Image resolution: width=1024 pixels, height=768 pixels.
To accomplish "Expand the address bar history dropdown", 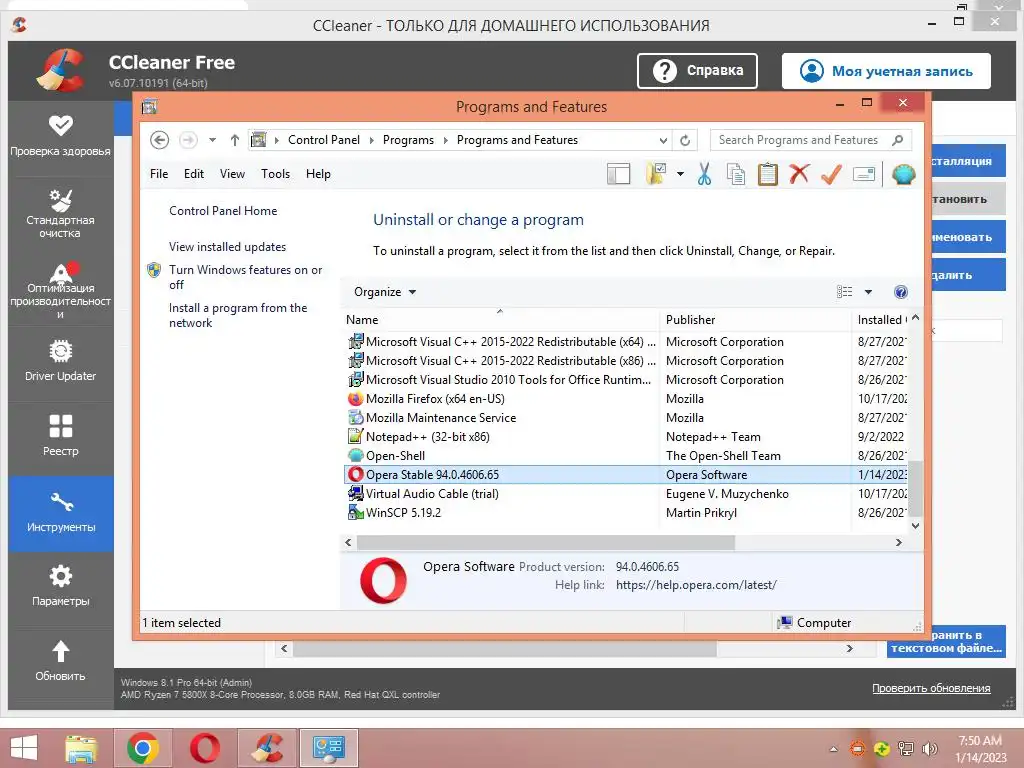I will tap(663, 140).
